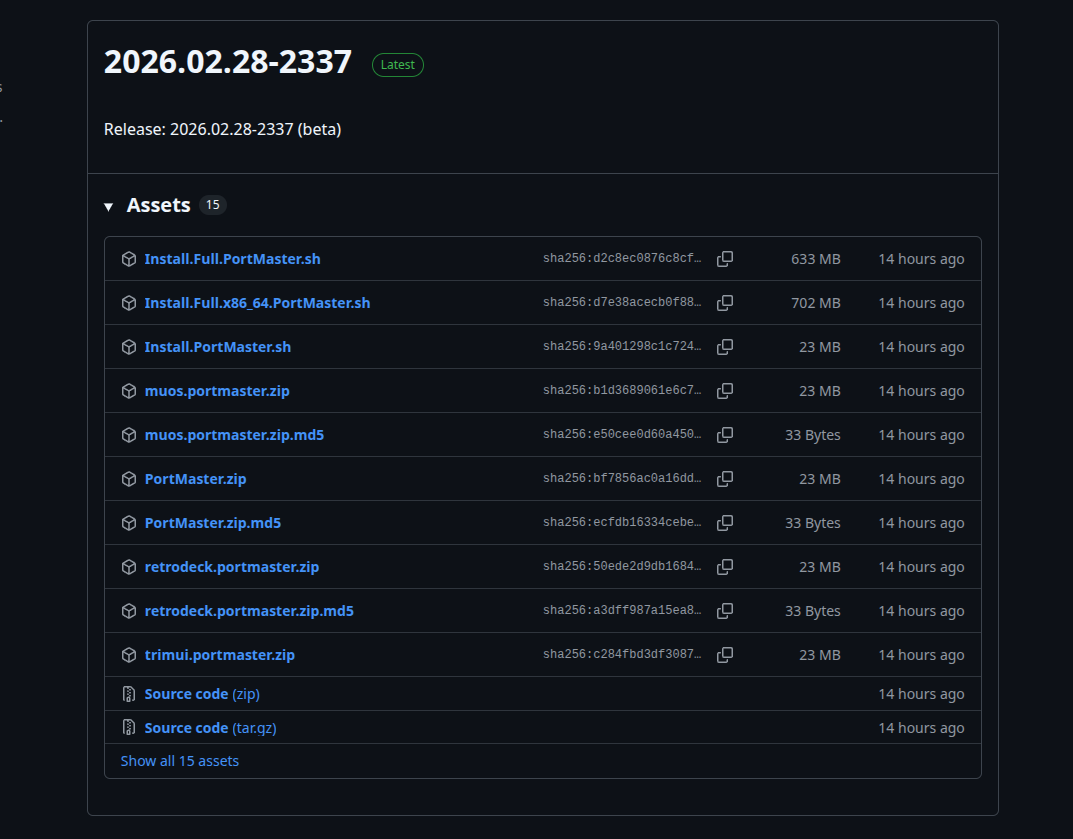This screenshot has width=1073, height=839.
Task: Copy SHA256 hash for PortMaster.zip.md5
Action: coord(725,523)
